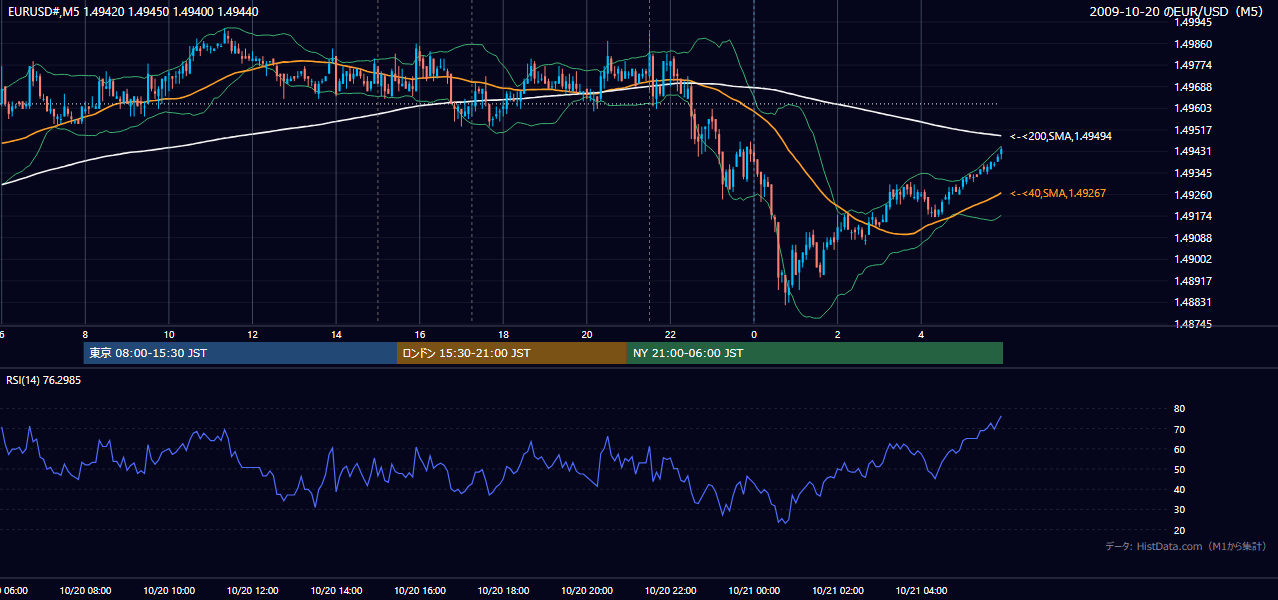The image size is (1278, 600).
Task: Click price axis label 1.48917
Action: pyautogui.click(x=1194, y=282)
